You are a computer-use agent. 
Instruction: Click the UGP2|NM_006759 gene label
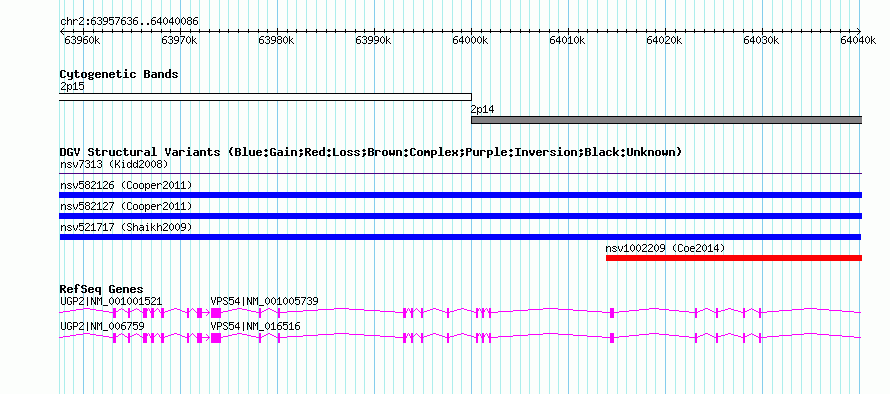click(x=102, y=326)
